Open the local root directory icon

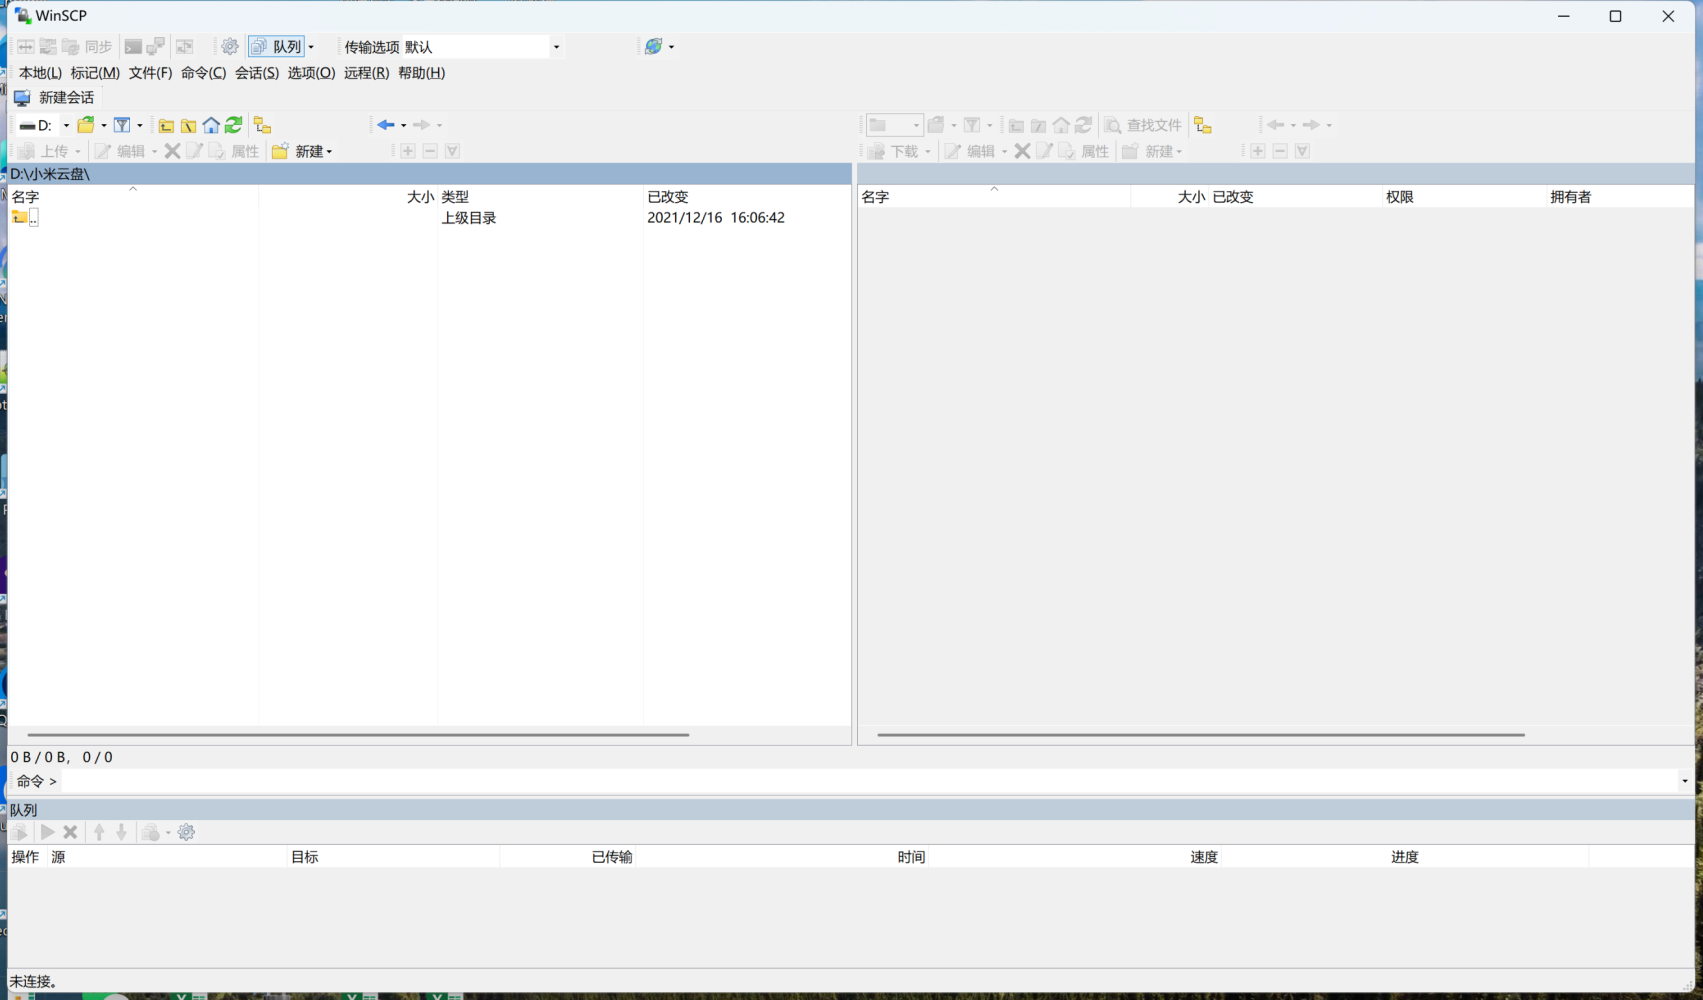coord(188,125)
